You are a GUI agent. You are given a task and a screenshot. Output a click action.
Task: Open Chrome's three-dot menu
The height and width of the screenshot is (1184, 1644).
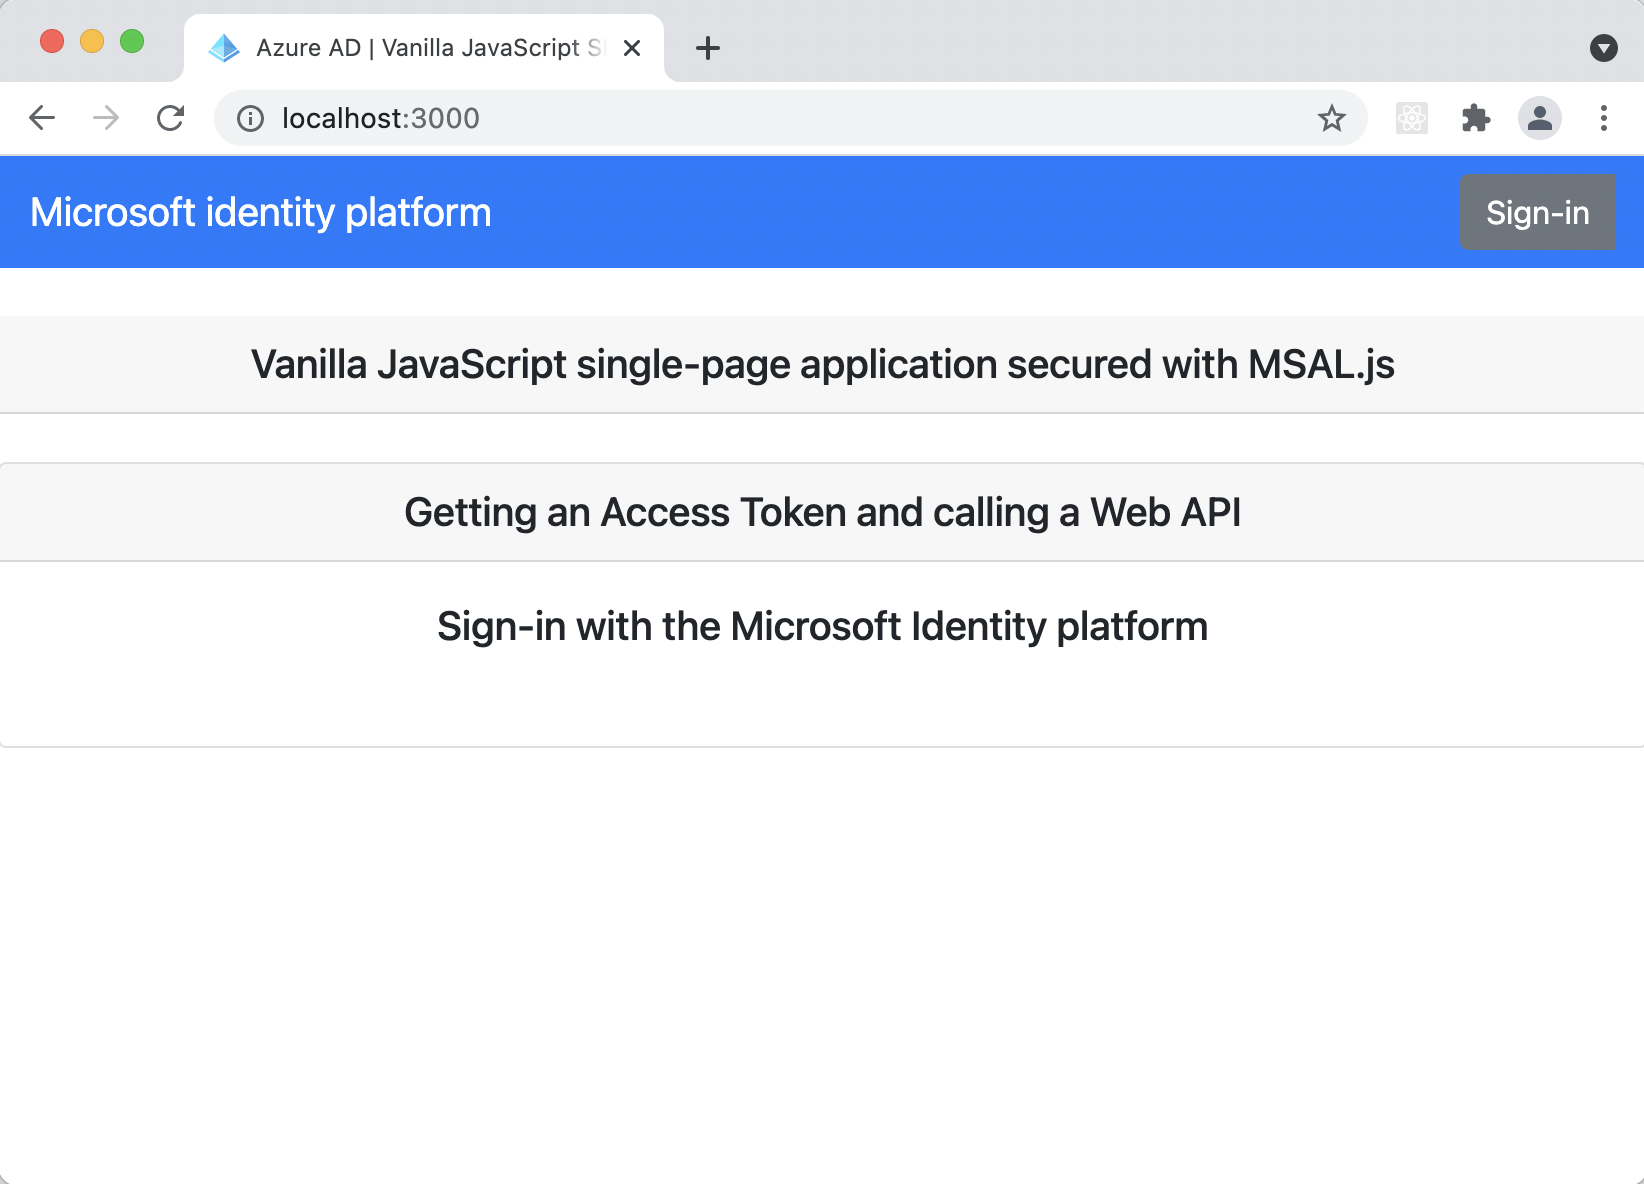[x=1603, y=118]
